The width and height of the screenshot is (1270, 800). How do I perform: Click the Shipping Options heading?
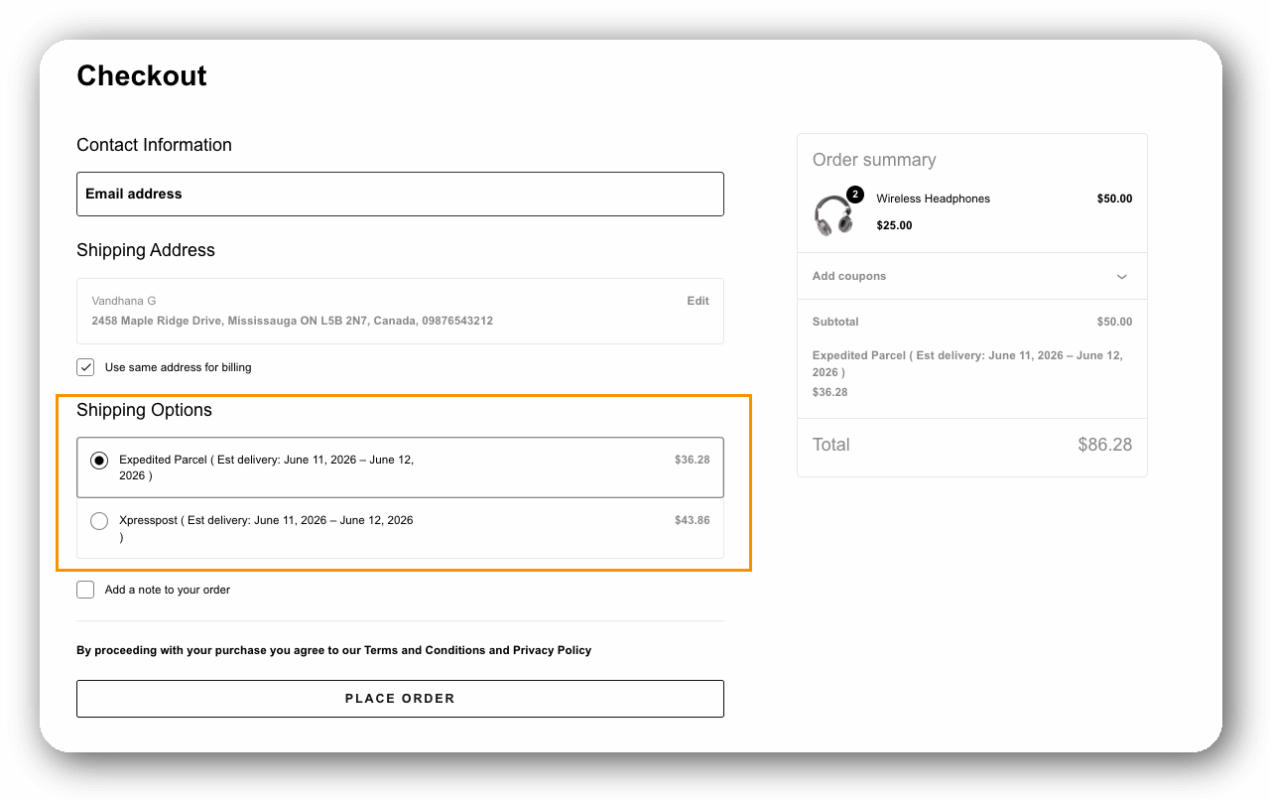coord(144,410)
